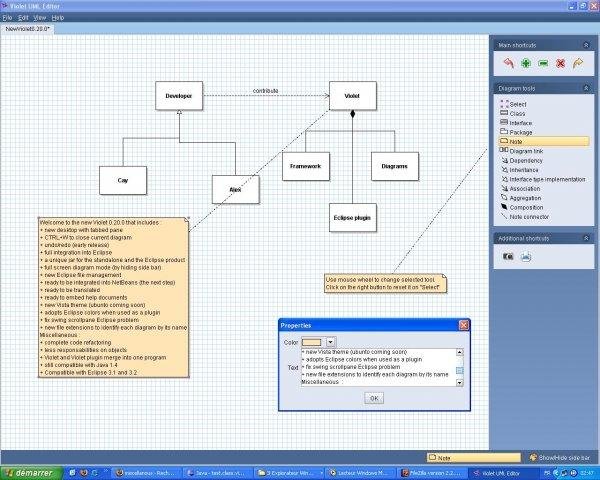Click the 'contribute' edge label
Screen dimensions: 600x480
pyautogui.click(x=266, y=91)
